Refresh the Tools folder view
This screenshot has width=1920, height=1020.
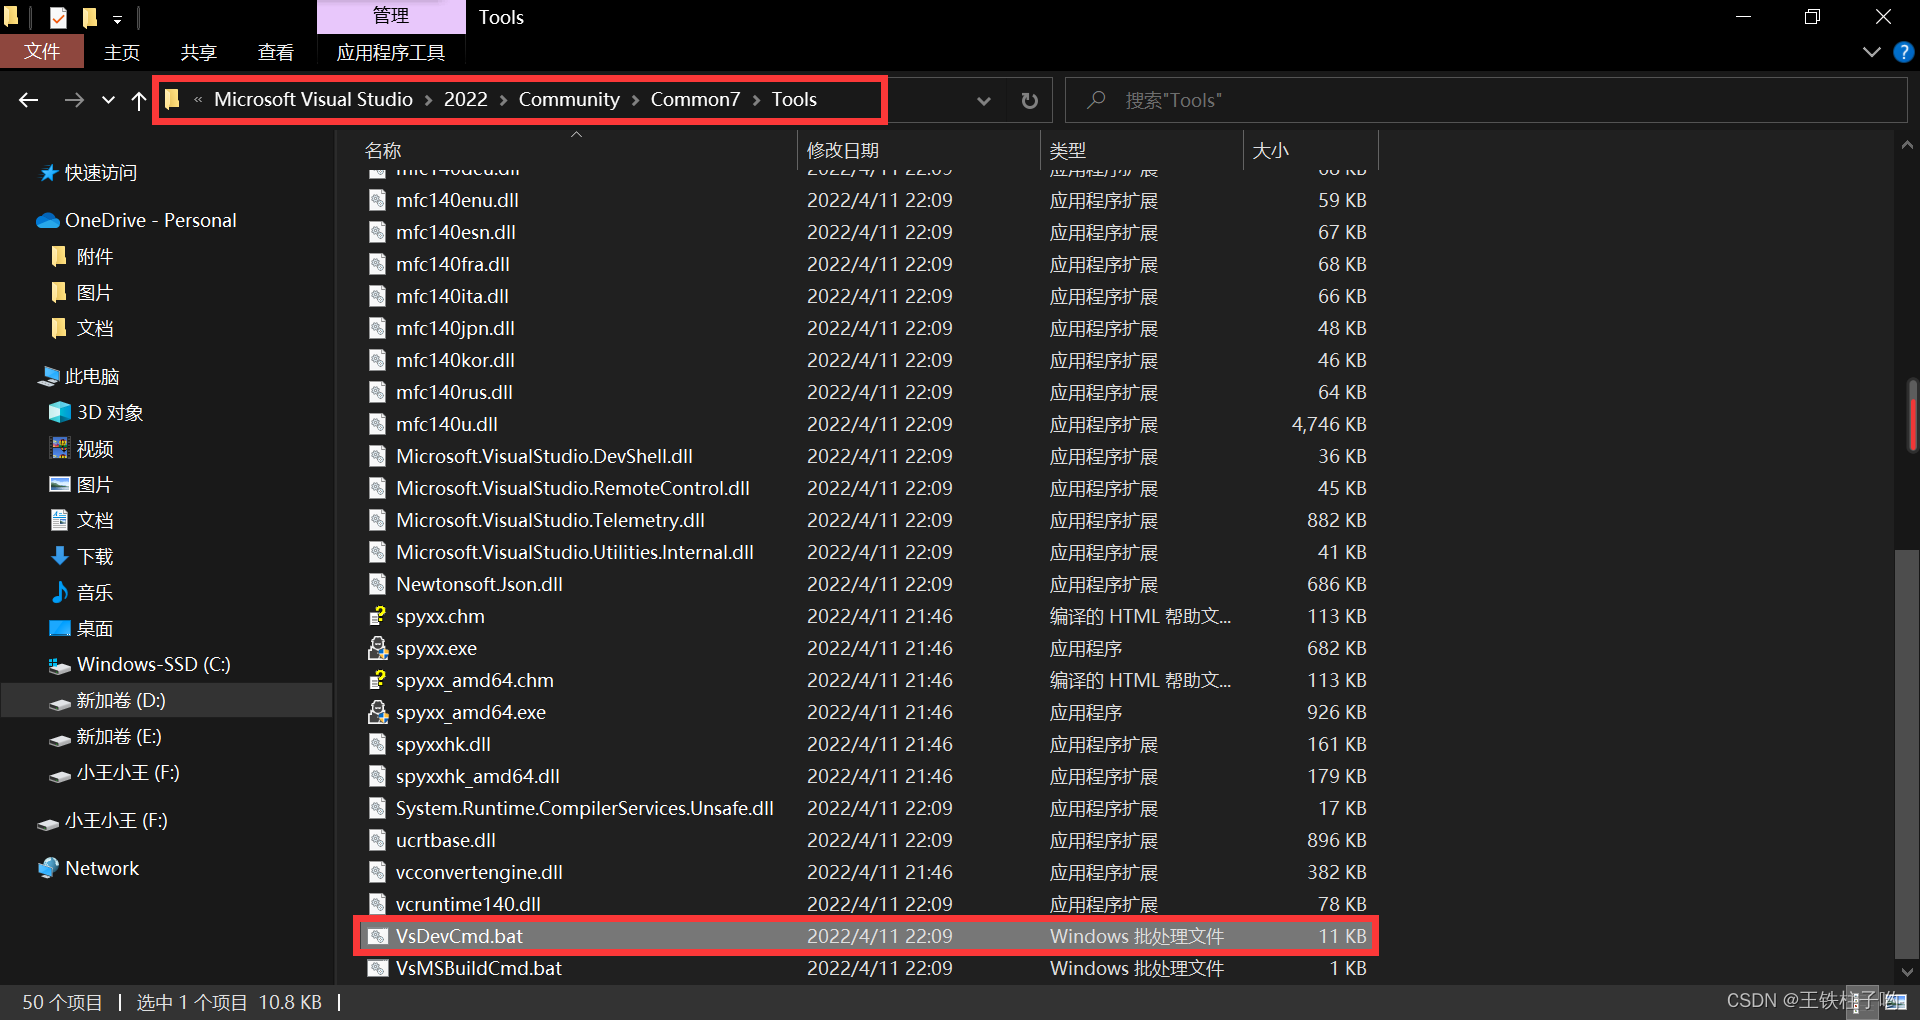(1029, 100)
